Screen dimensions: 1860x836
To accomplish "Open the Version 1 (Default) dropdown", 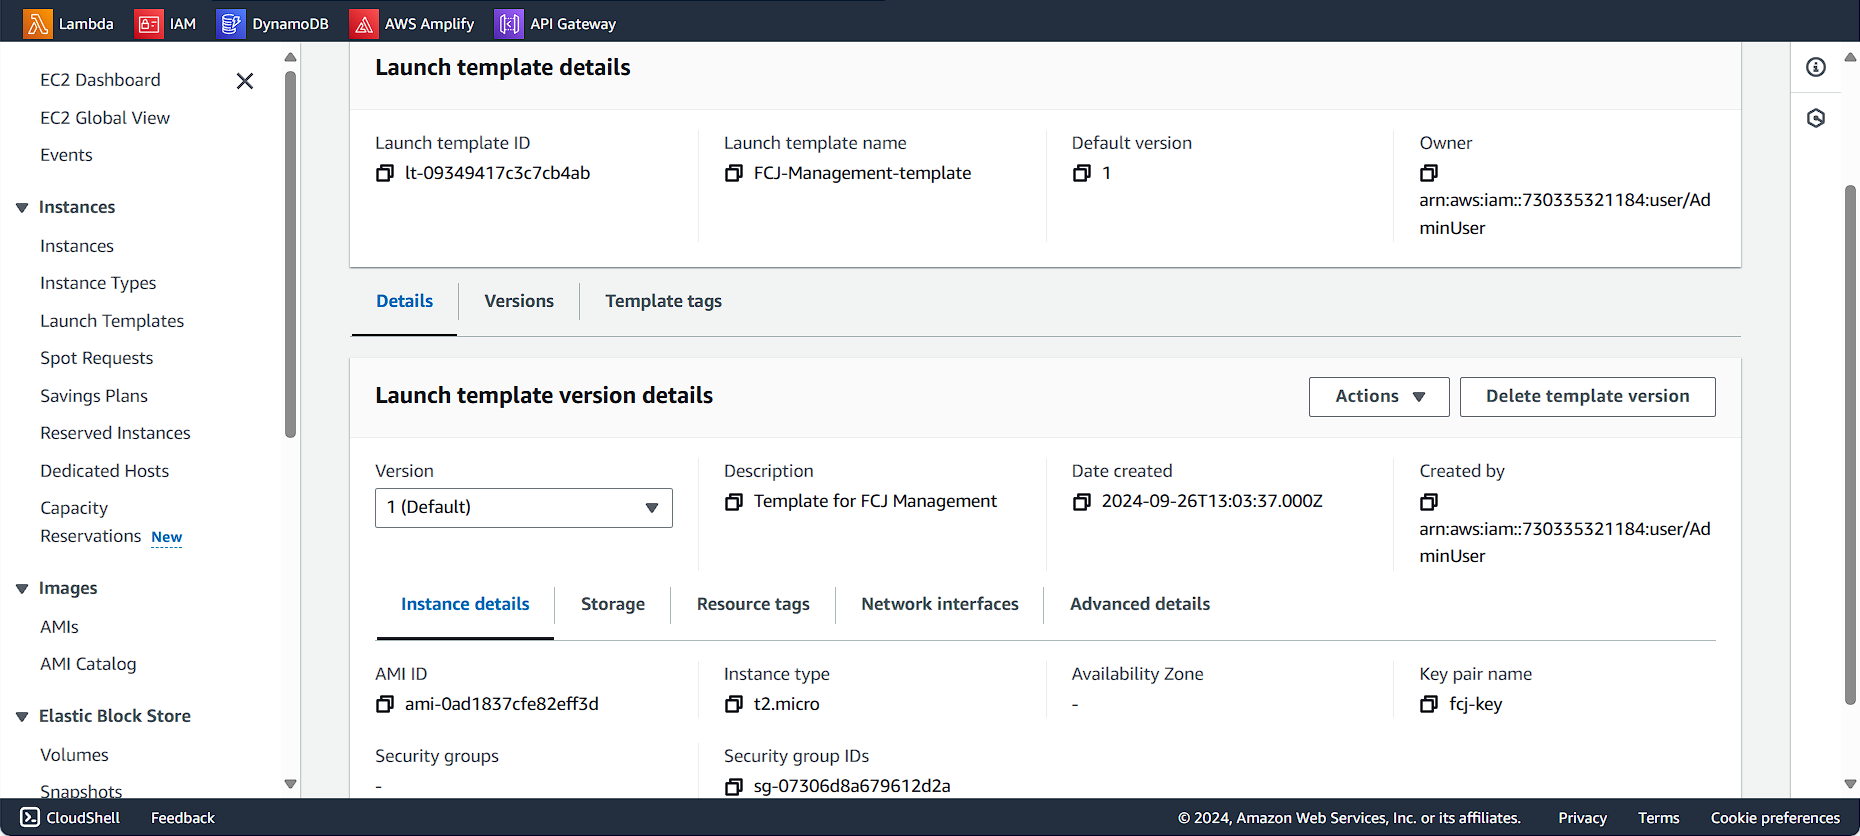I will coord(524,508).
